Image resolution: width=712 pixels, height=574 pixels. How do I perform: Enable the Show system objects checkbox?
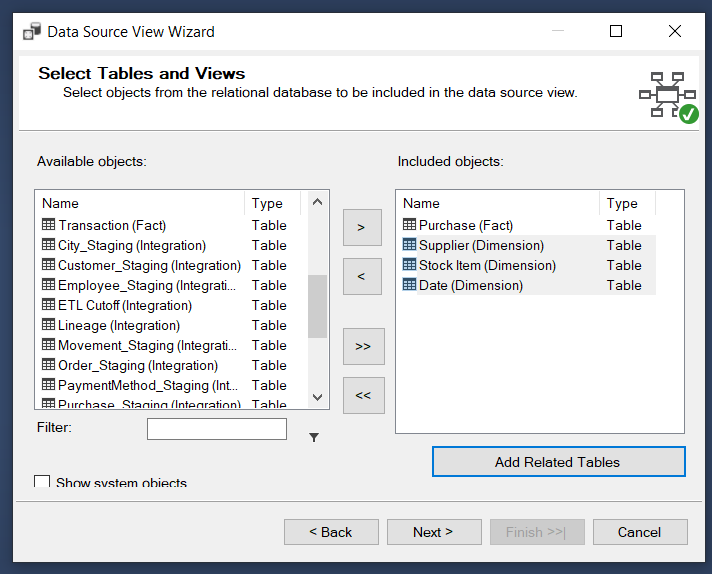pos(42,483)
